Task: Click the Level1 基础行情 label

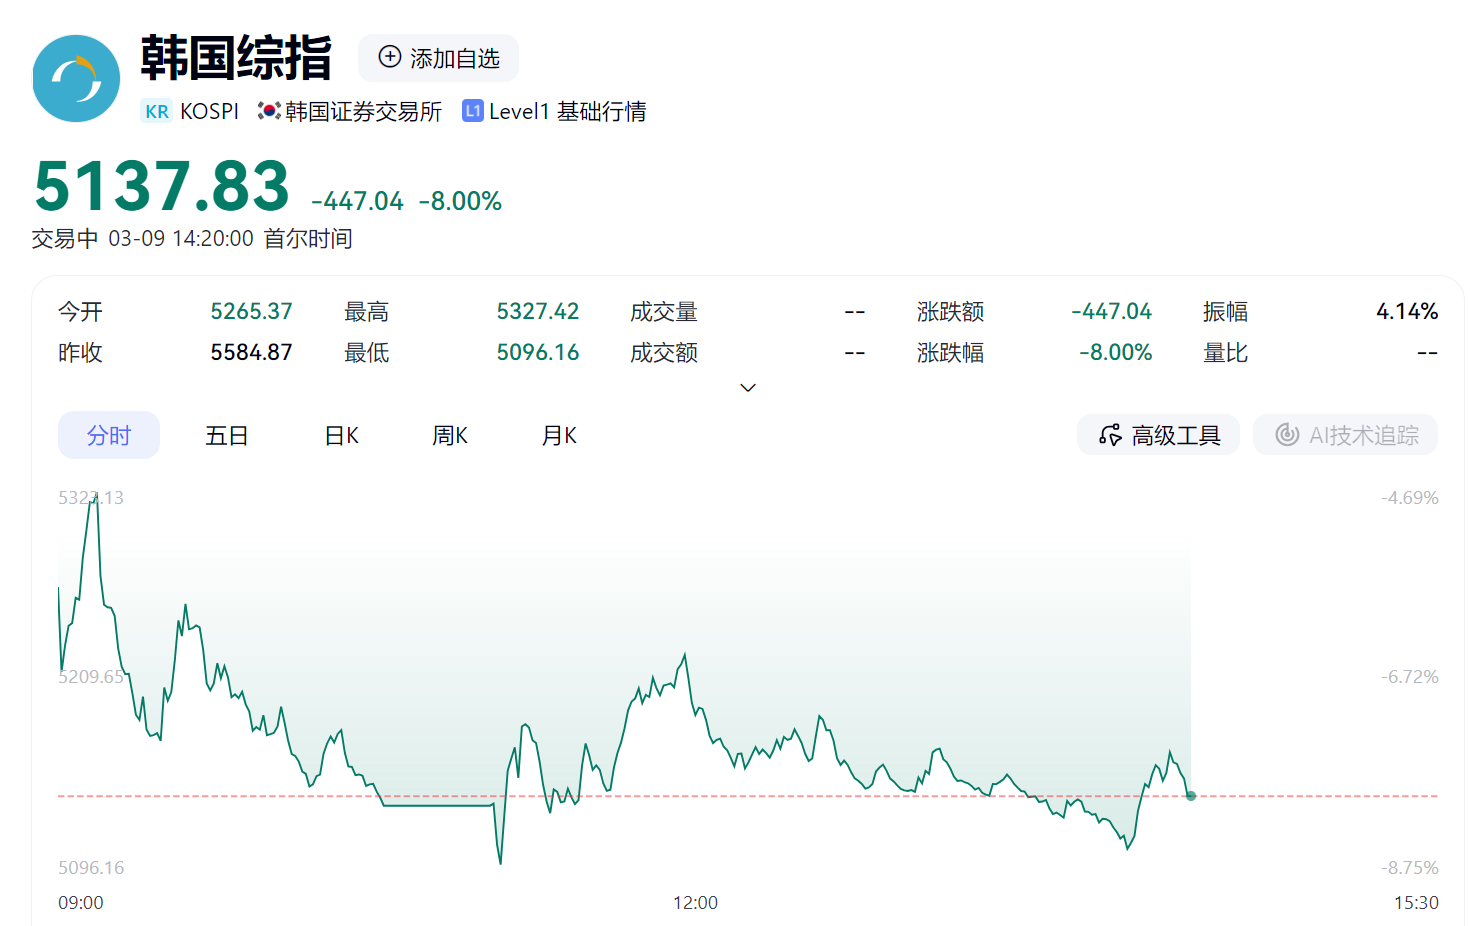Action: pos(567,111)
